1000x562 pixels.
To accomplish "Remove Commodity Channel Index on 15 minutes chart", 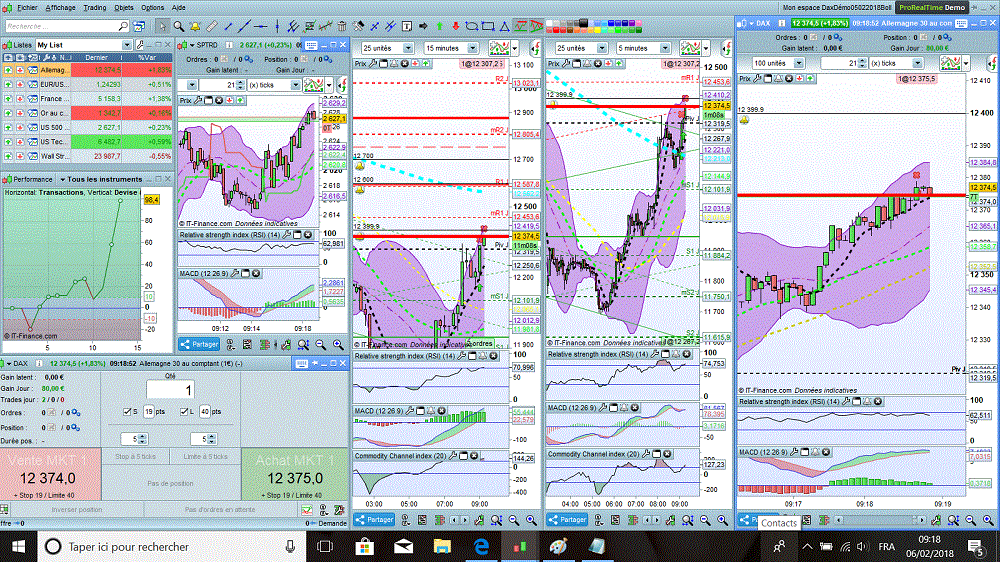I will point(474,456).
